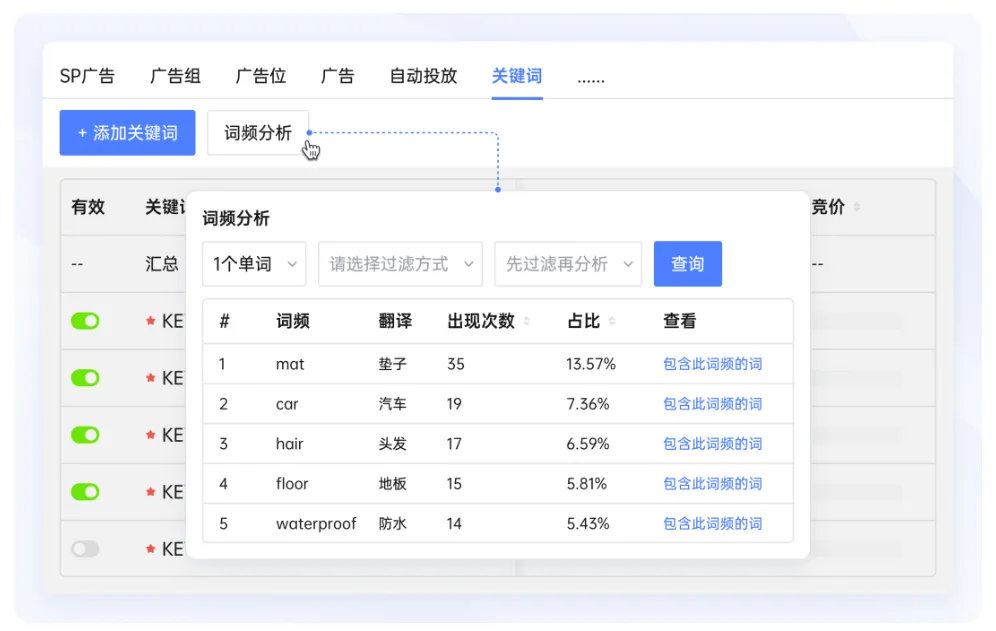Click the 添加关键词 button
The image size is (996, 631).
[128, 133]
